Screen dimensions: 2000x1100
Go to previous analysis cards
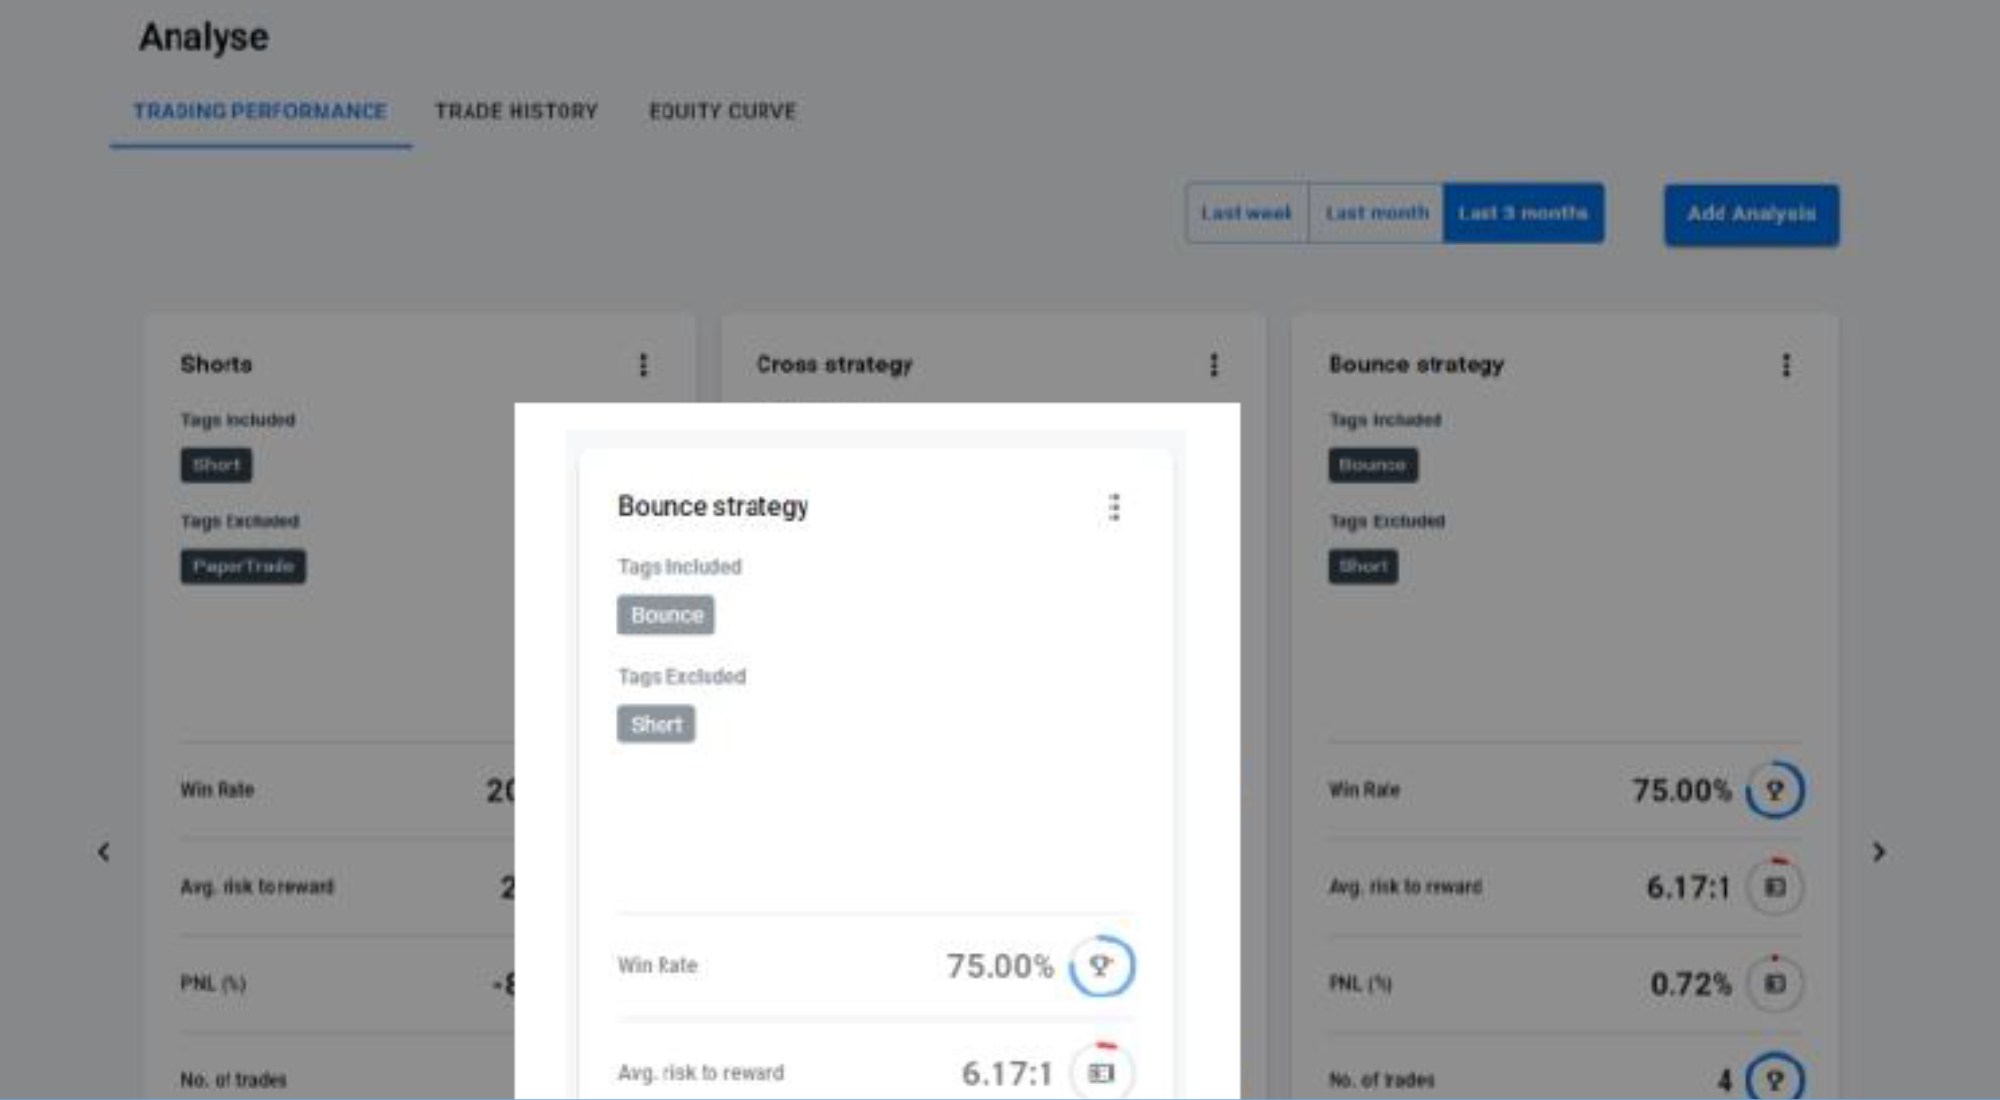(103, 852)
